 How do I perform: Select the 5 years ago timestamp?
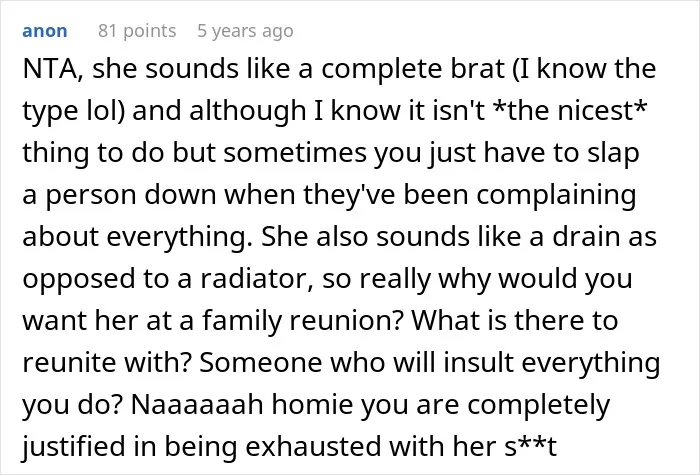pyautogui.click(x=246, y=31)
